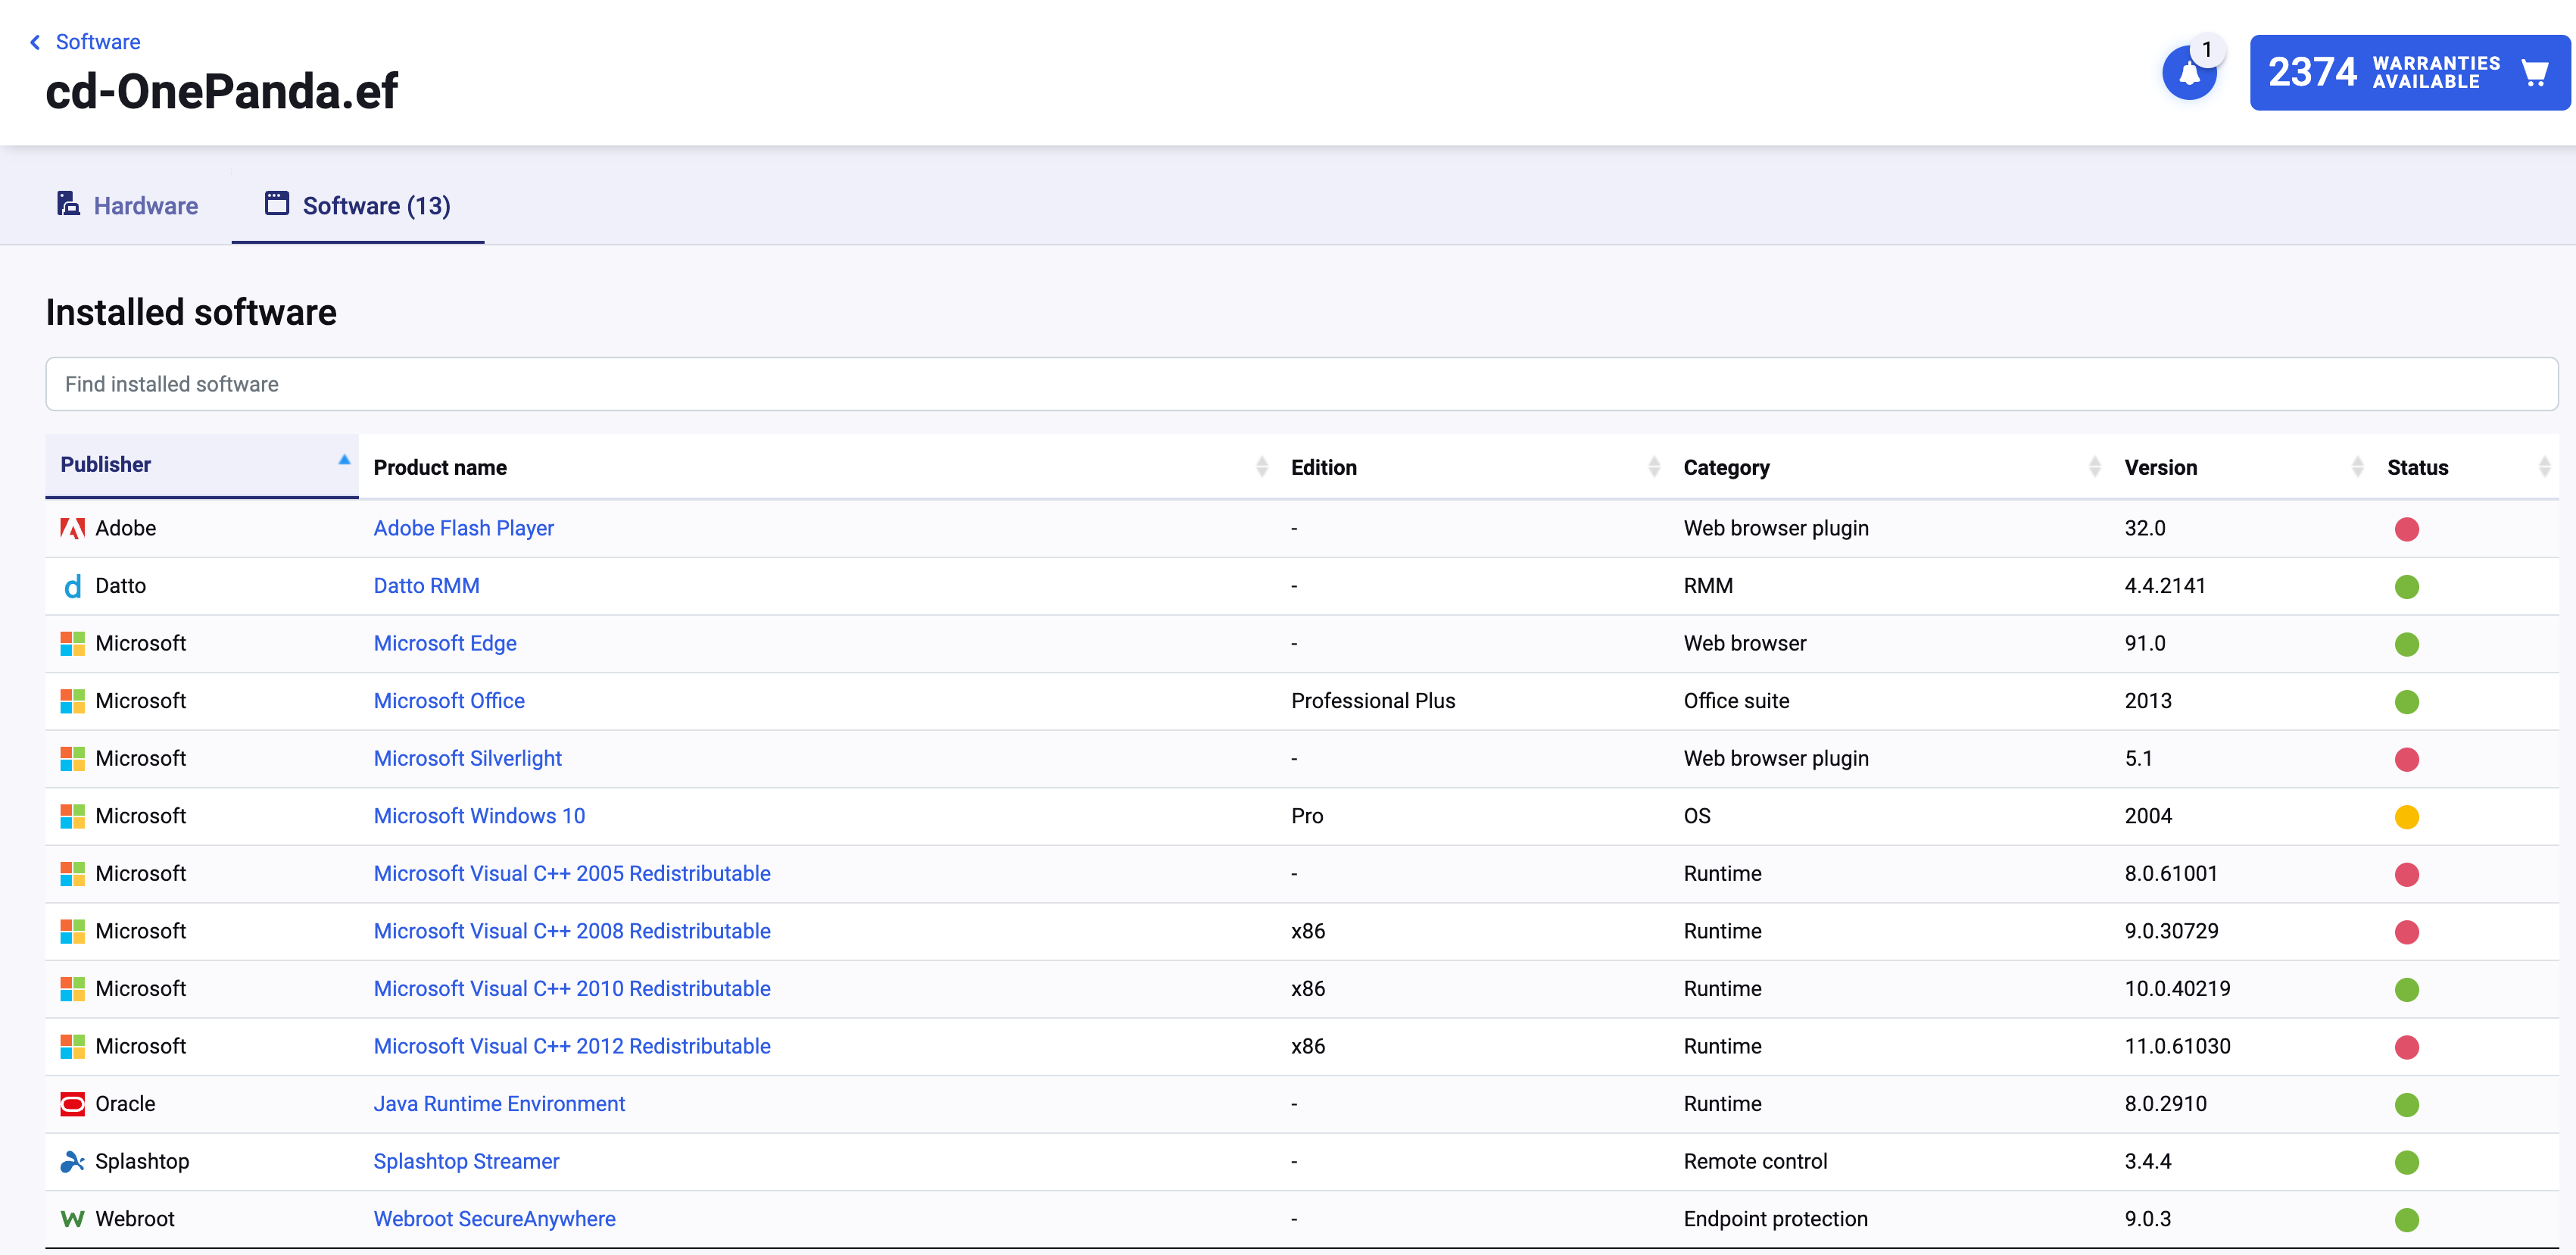Viewport: 2576px width, 1255px height.
Task: Open Microsoft Silverlight product link
Action: click(467, 758)
